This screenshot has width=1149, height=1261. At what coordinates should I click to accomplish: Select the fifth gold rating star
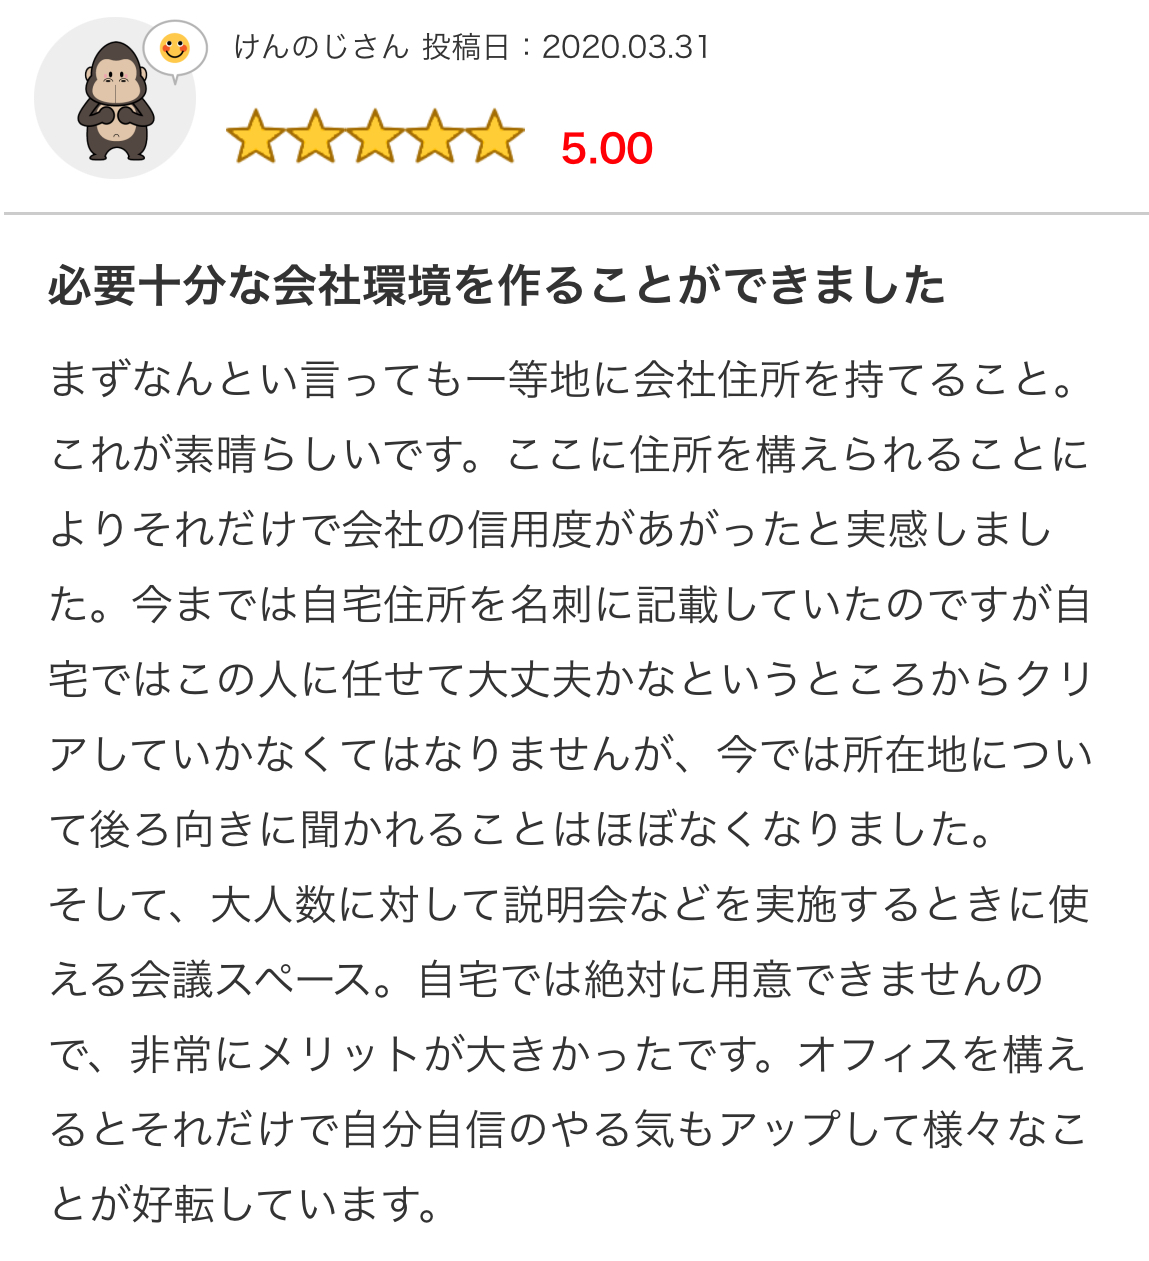tap(495, 137)
